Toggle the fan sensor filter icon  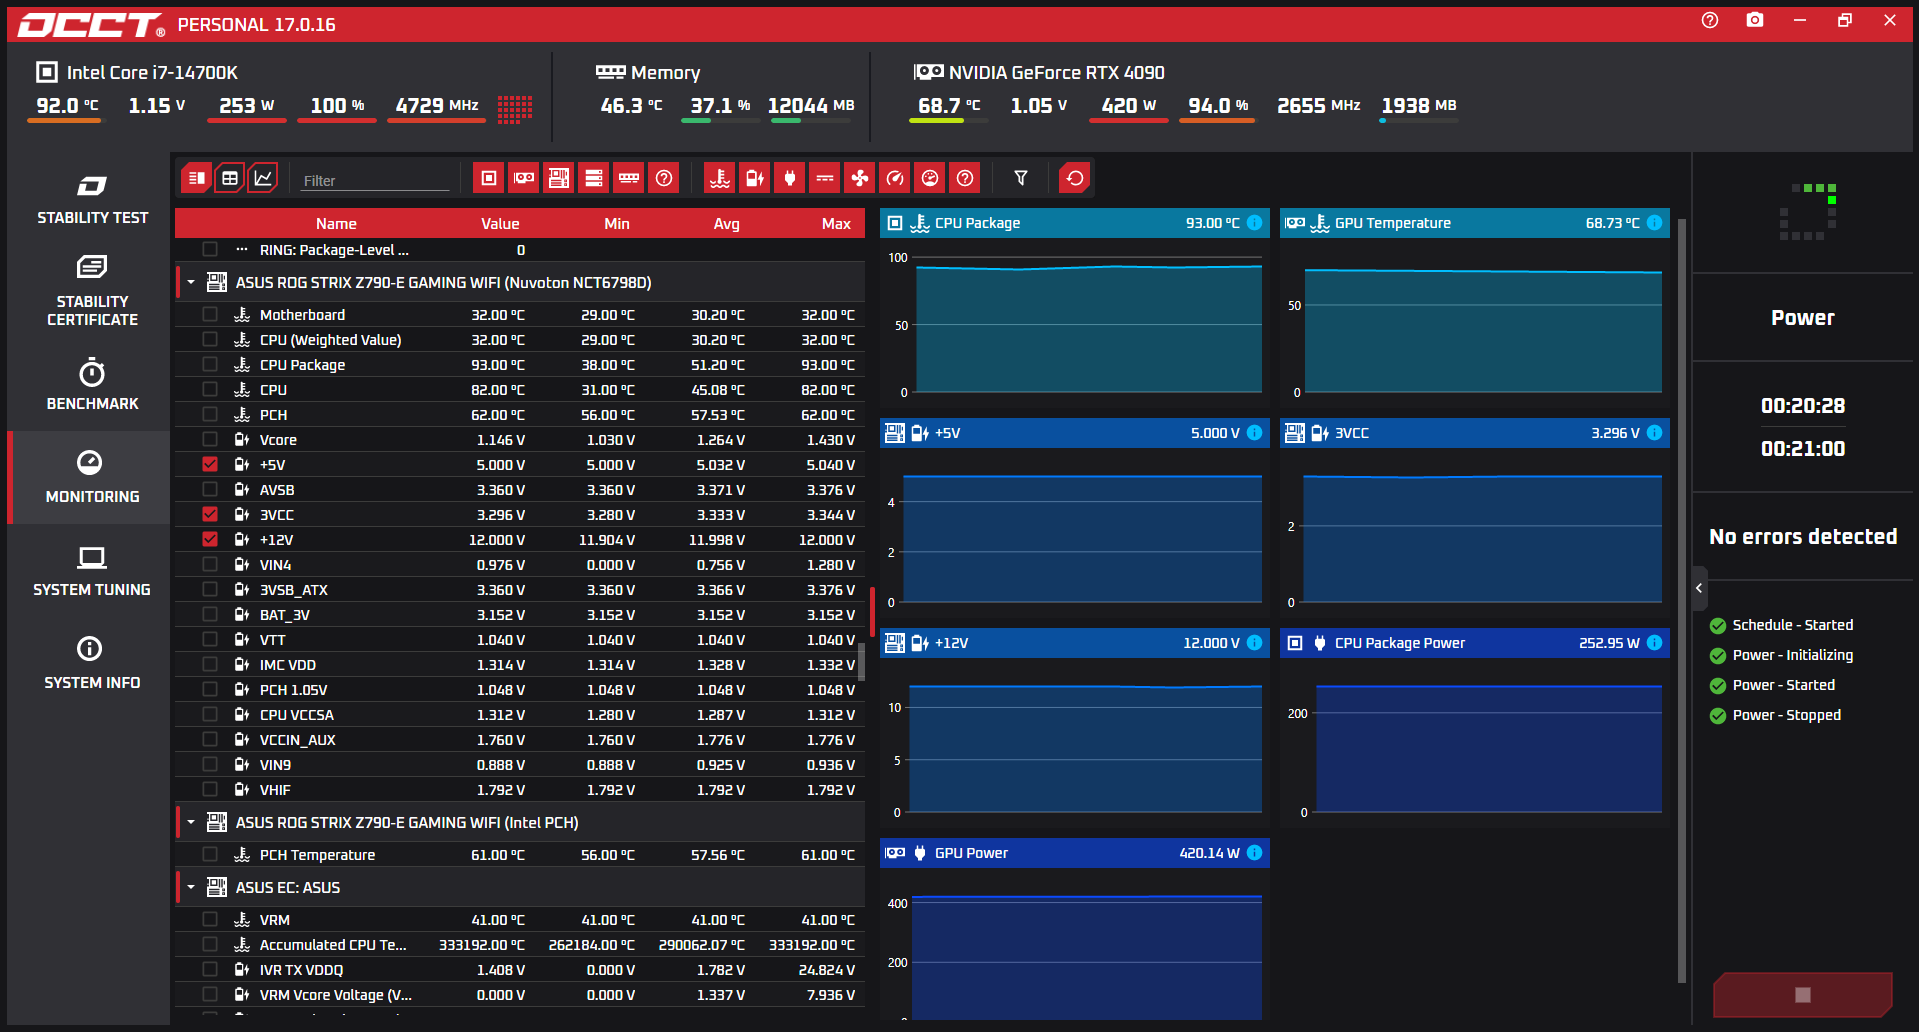(x=860, y=178)
